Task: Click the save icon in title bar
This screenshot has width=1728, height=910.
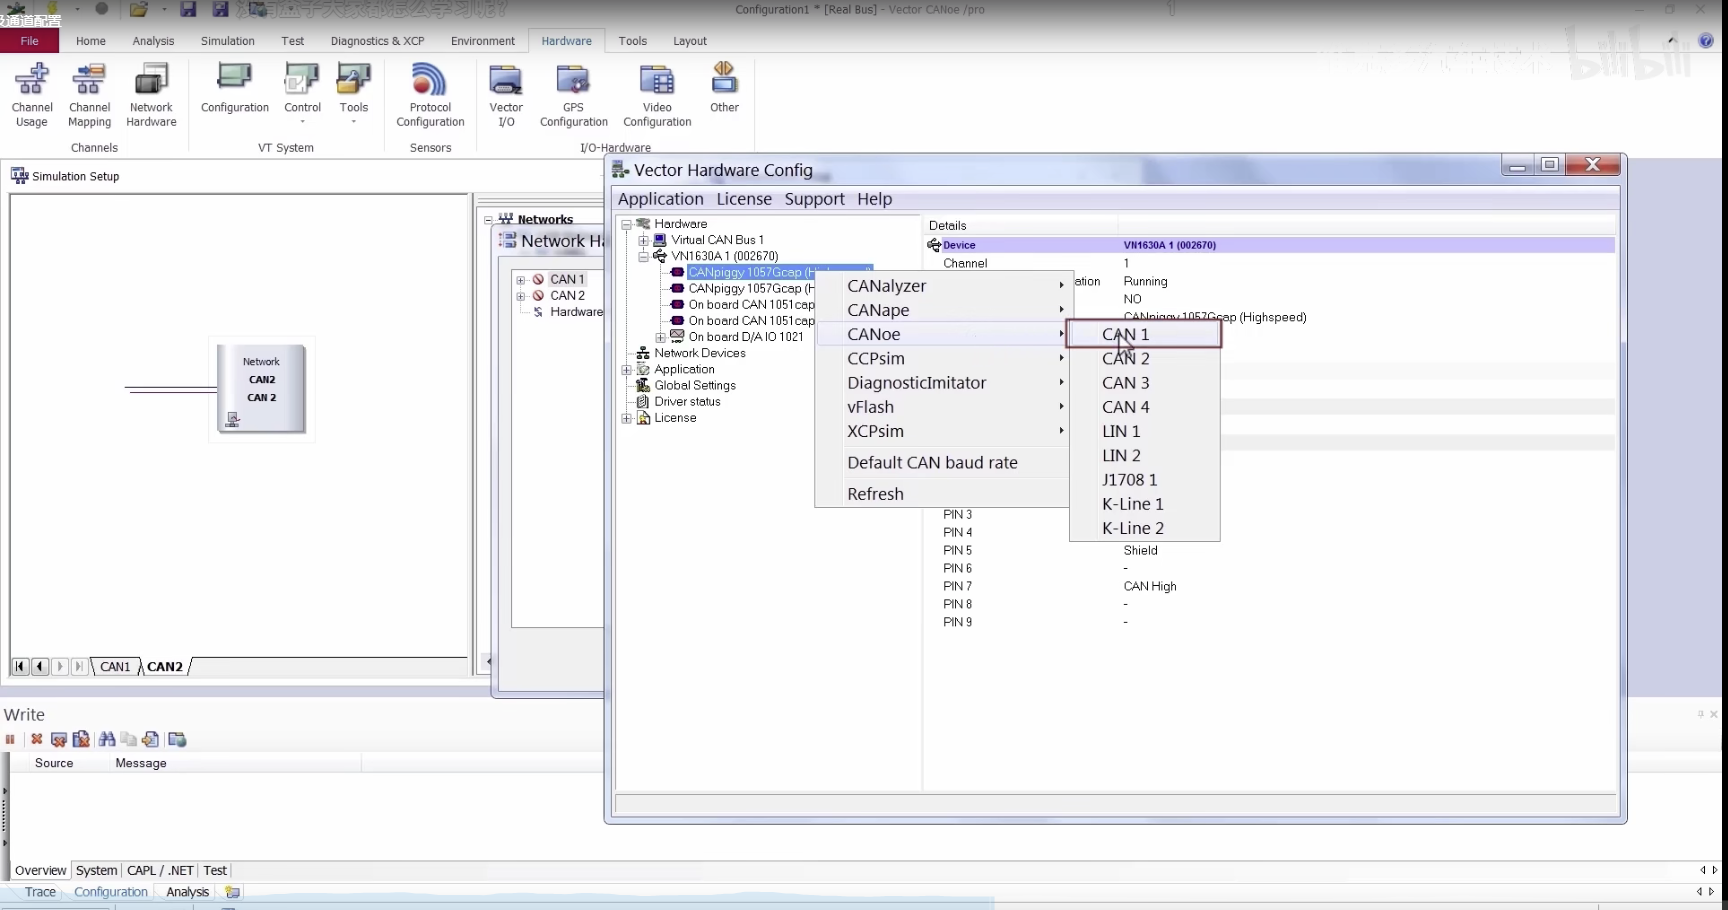Action: pyautogui.click(x=188, y=9)
